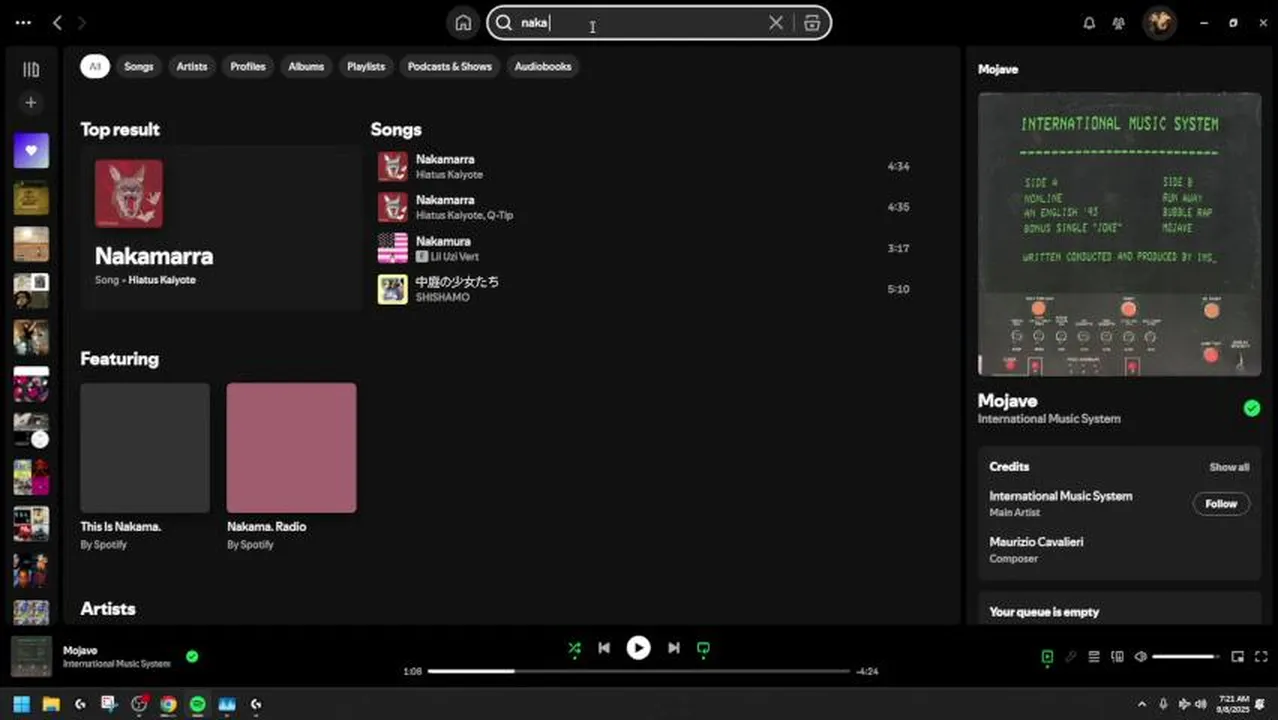Click the search input containing 'naka'

click(640, 23)
